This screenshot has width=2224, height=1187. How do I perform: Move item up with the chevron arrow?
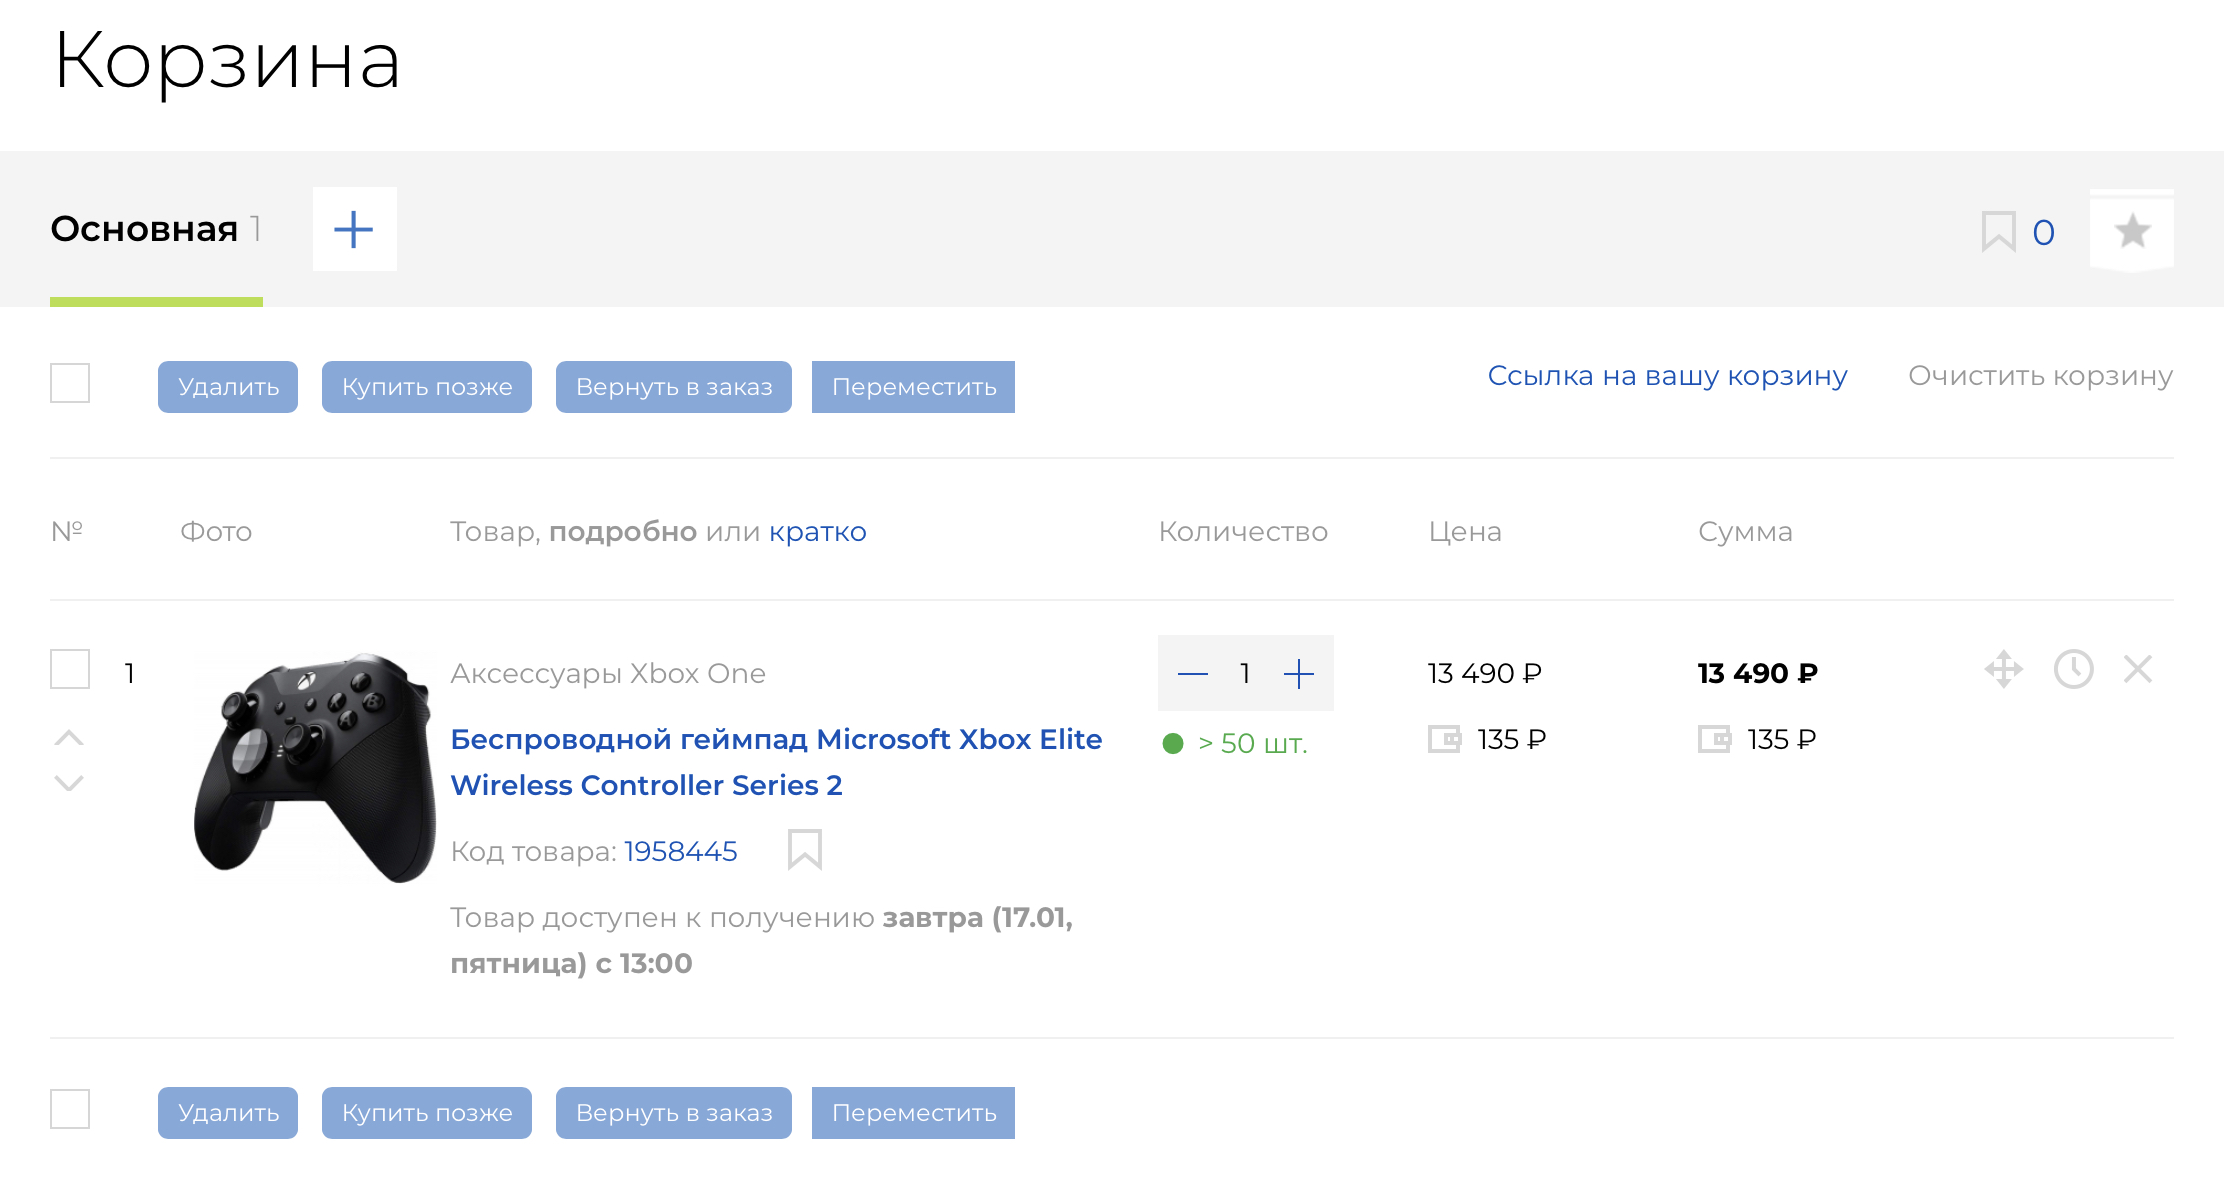tap(69, 738)
